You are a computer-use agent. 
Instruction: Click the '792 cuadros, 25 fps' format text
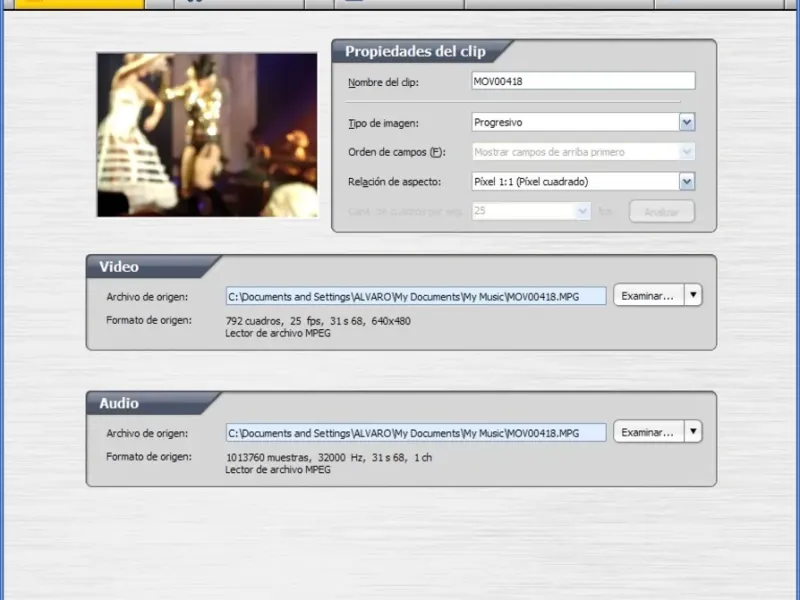pyautogui.click(x=318, y=321)
